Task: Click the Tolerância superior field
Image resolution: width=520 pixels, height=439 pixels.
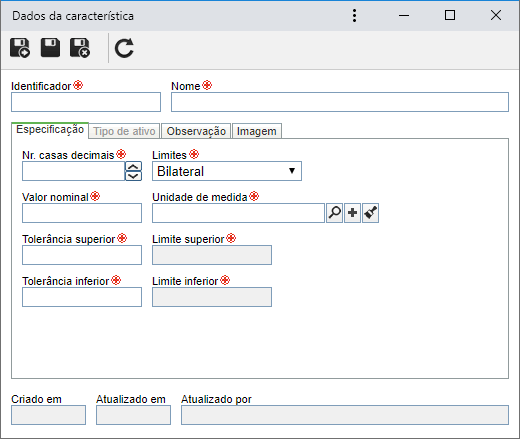Action: coord(82,255)
